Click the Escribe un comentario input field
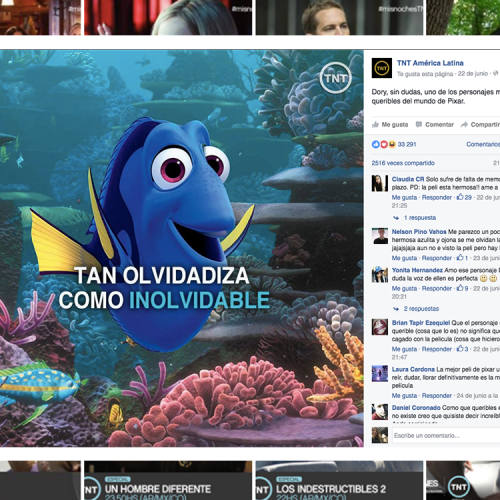 pos(446,435)
